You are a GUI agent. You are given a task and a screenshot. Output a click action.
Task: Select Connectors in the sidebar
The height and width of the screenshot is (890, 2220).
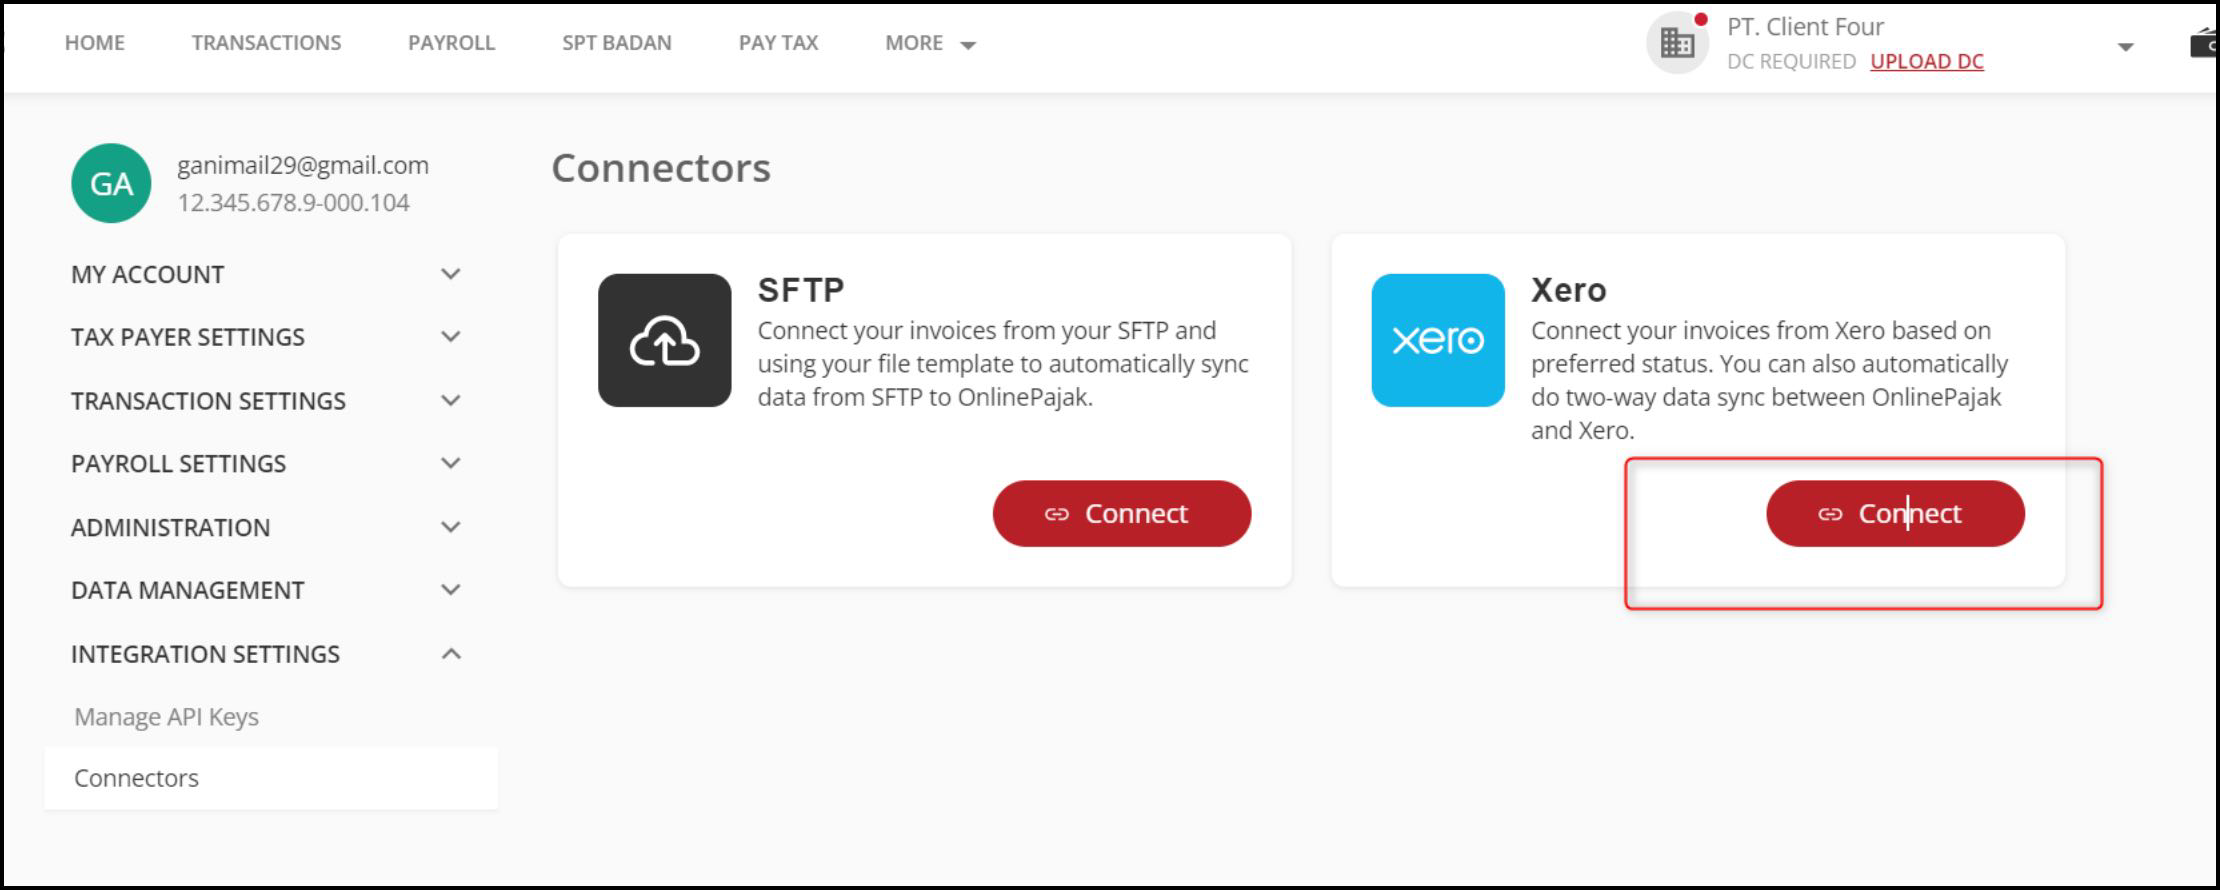[137, 778]
